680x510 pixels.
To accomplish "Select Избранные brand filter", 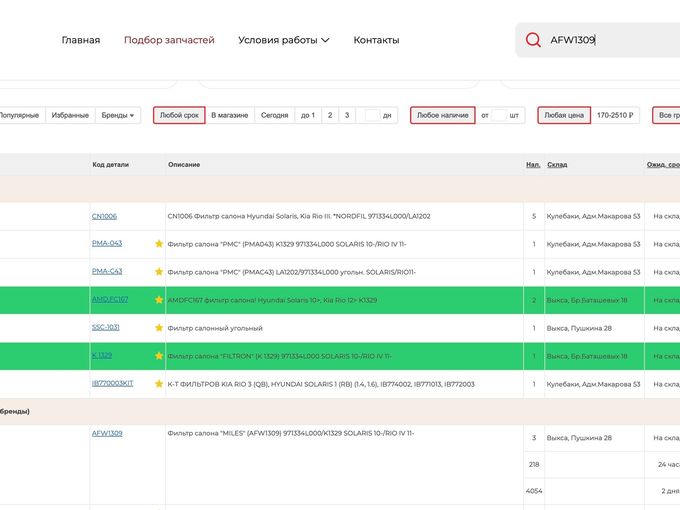I will (x=70, y=115).
